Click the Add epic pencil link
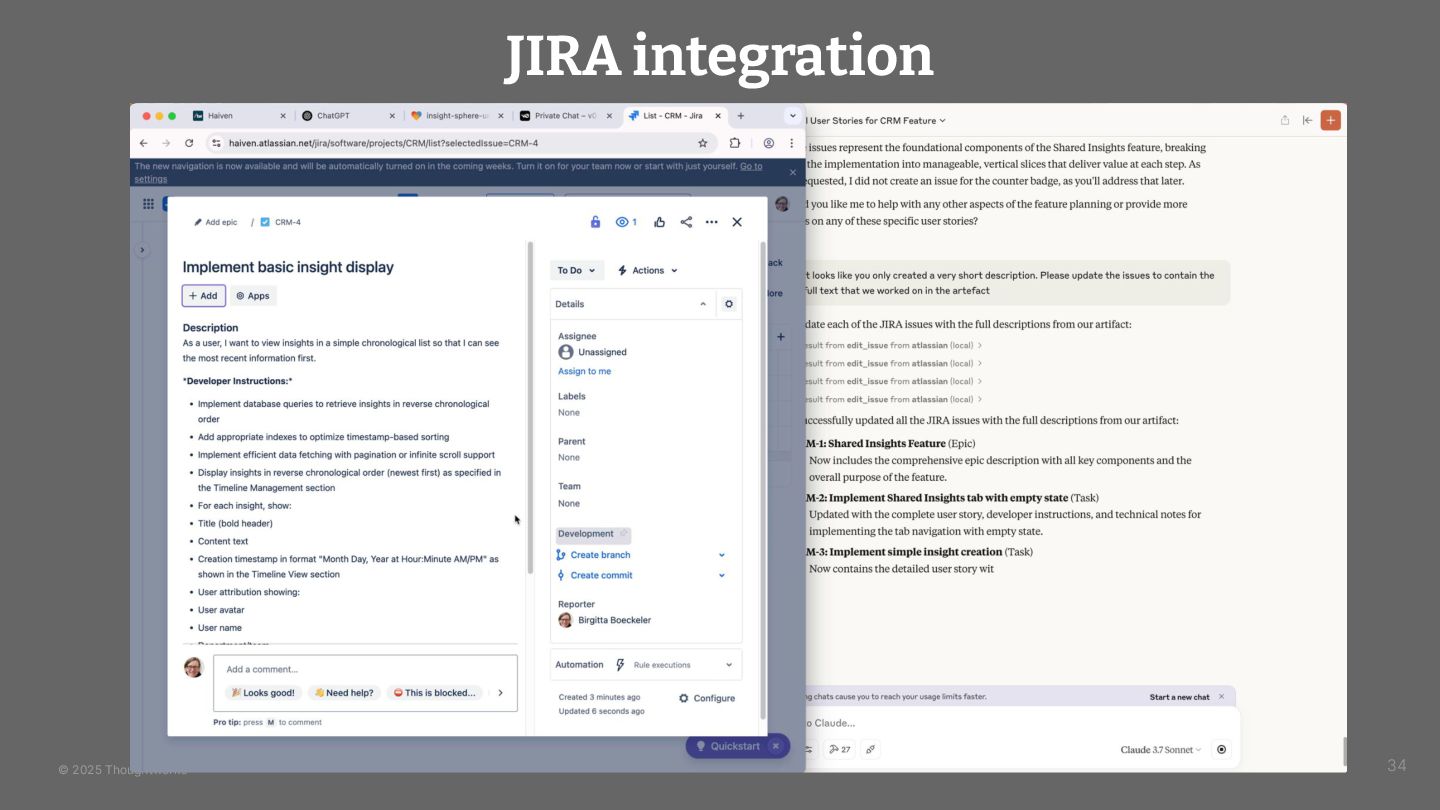Image resolution: width=1440 pixels, height=810 pixels. coord(216,222)
